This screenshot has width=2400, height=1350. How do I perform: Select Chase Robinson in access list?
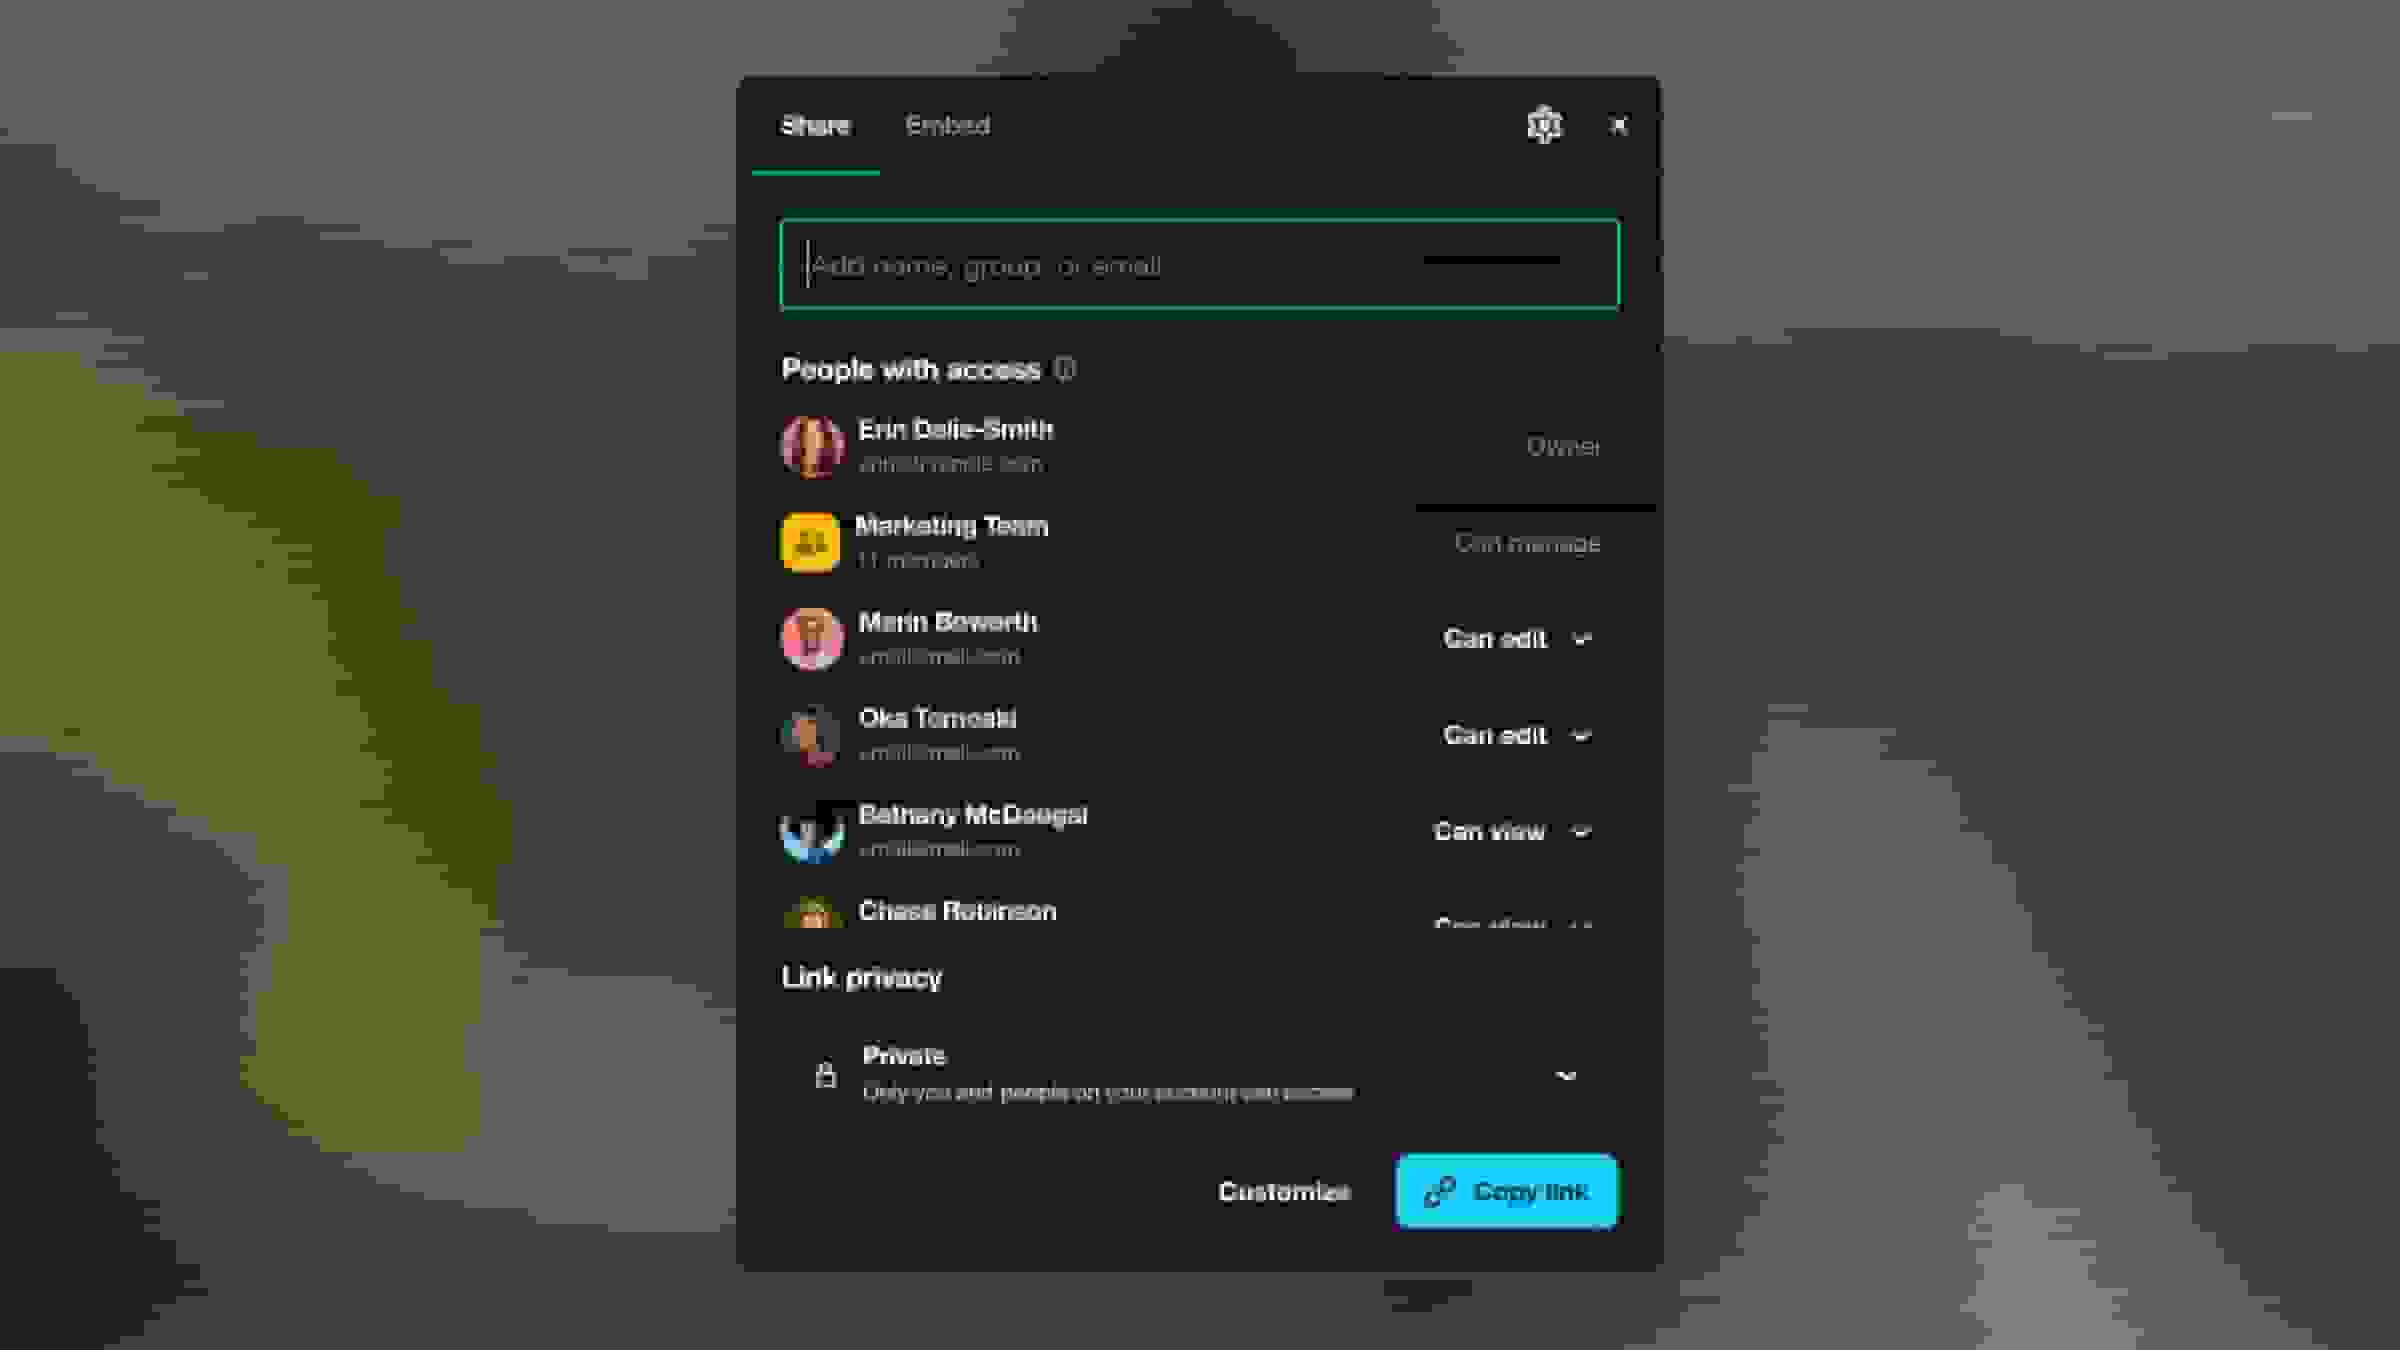(x=956, y=911)
